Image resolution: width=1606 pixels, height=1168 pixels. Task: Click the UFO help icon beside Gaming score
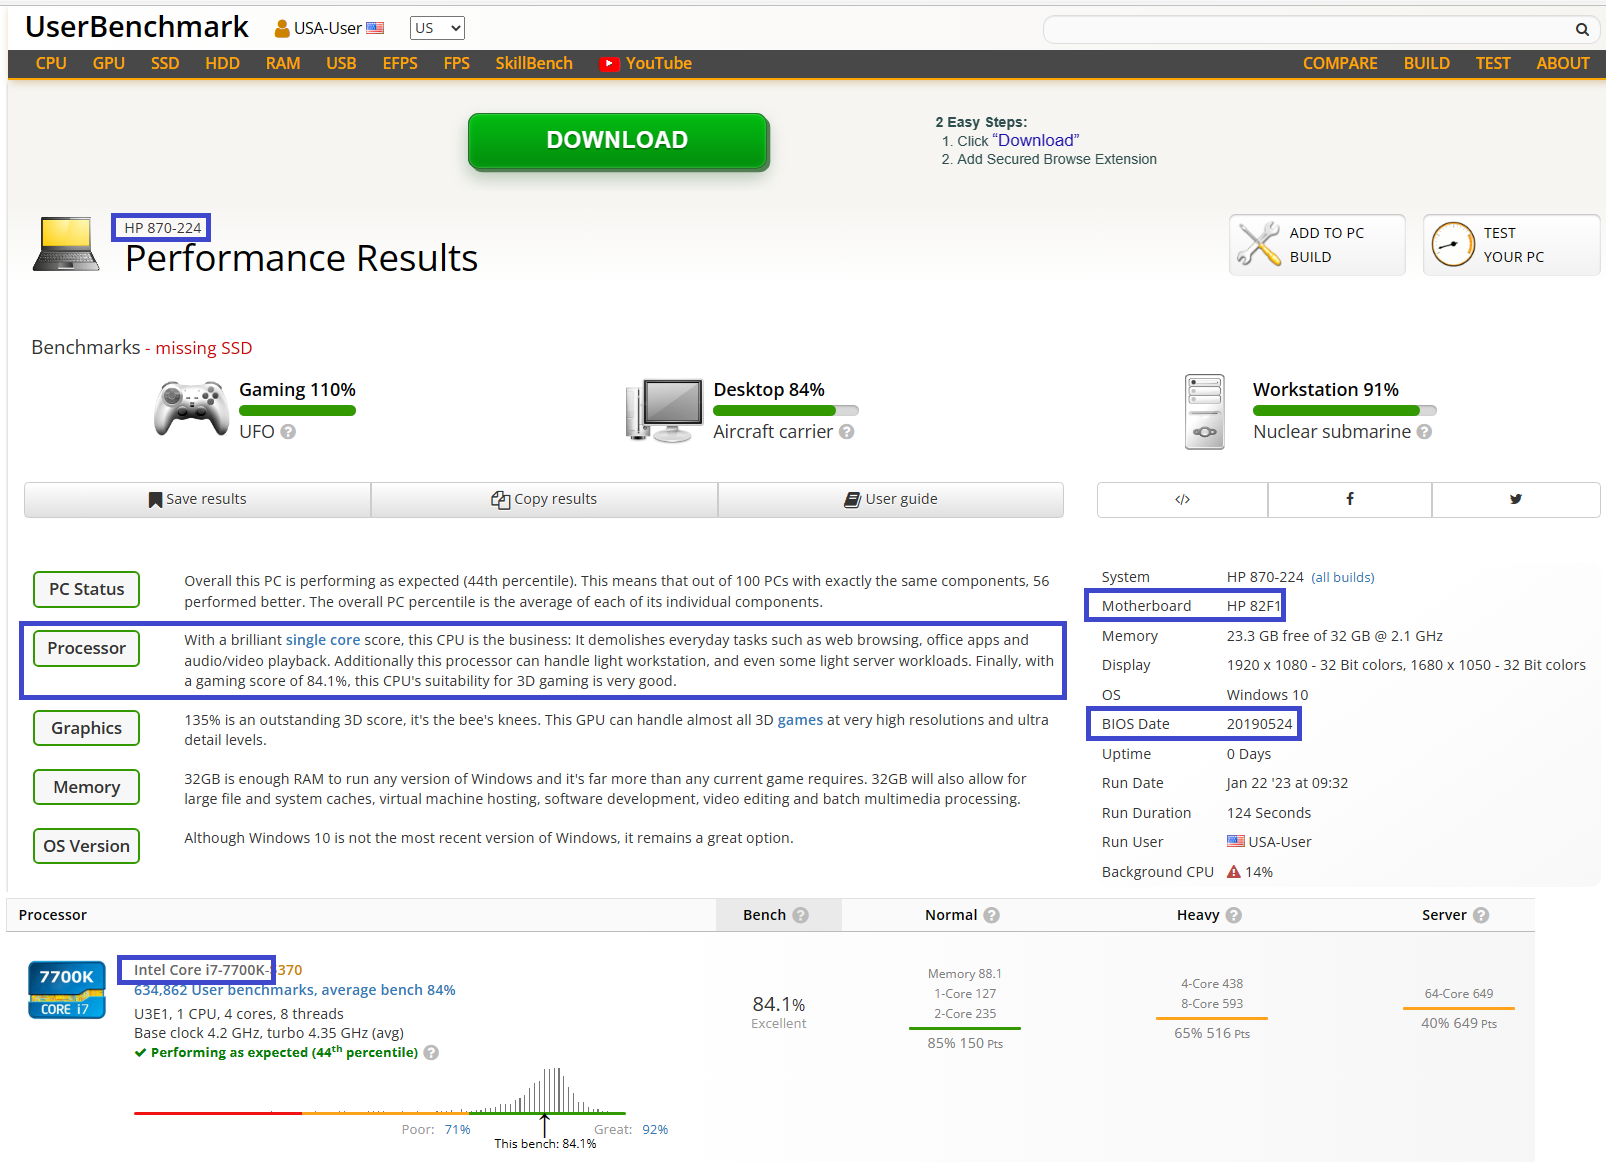(288, 432)
